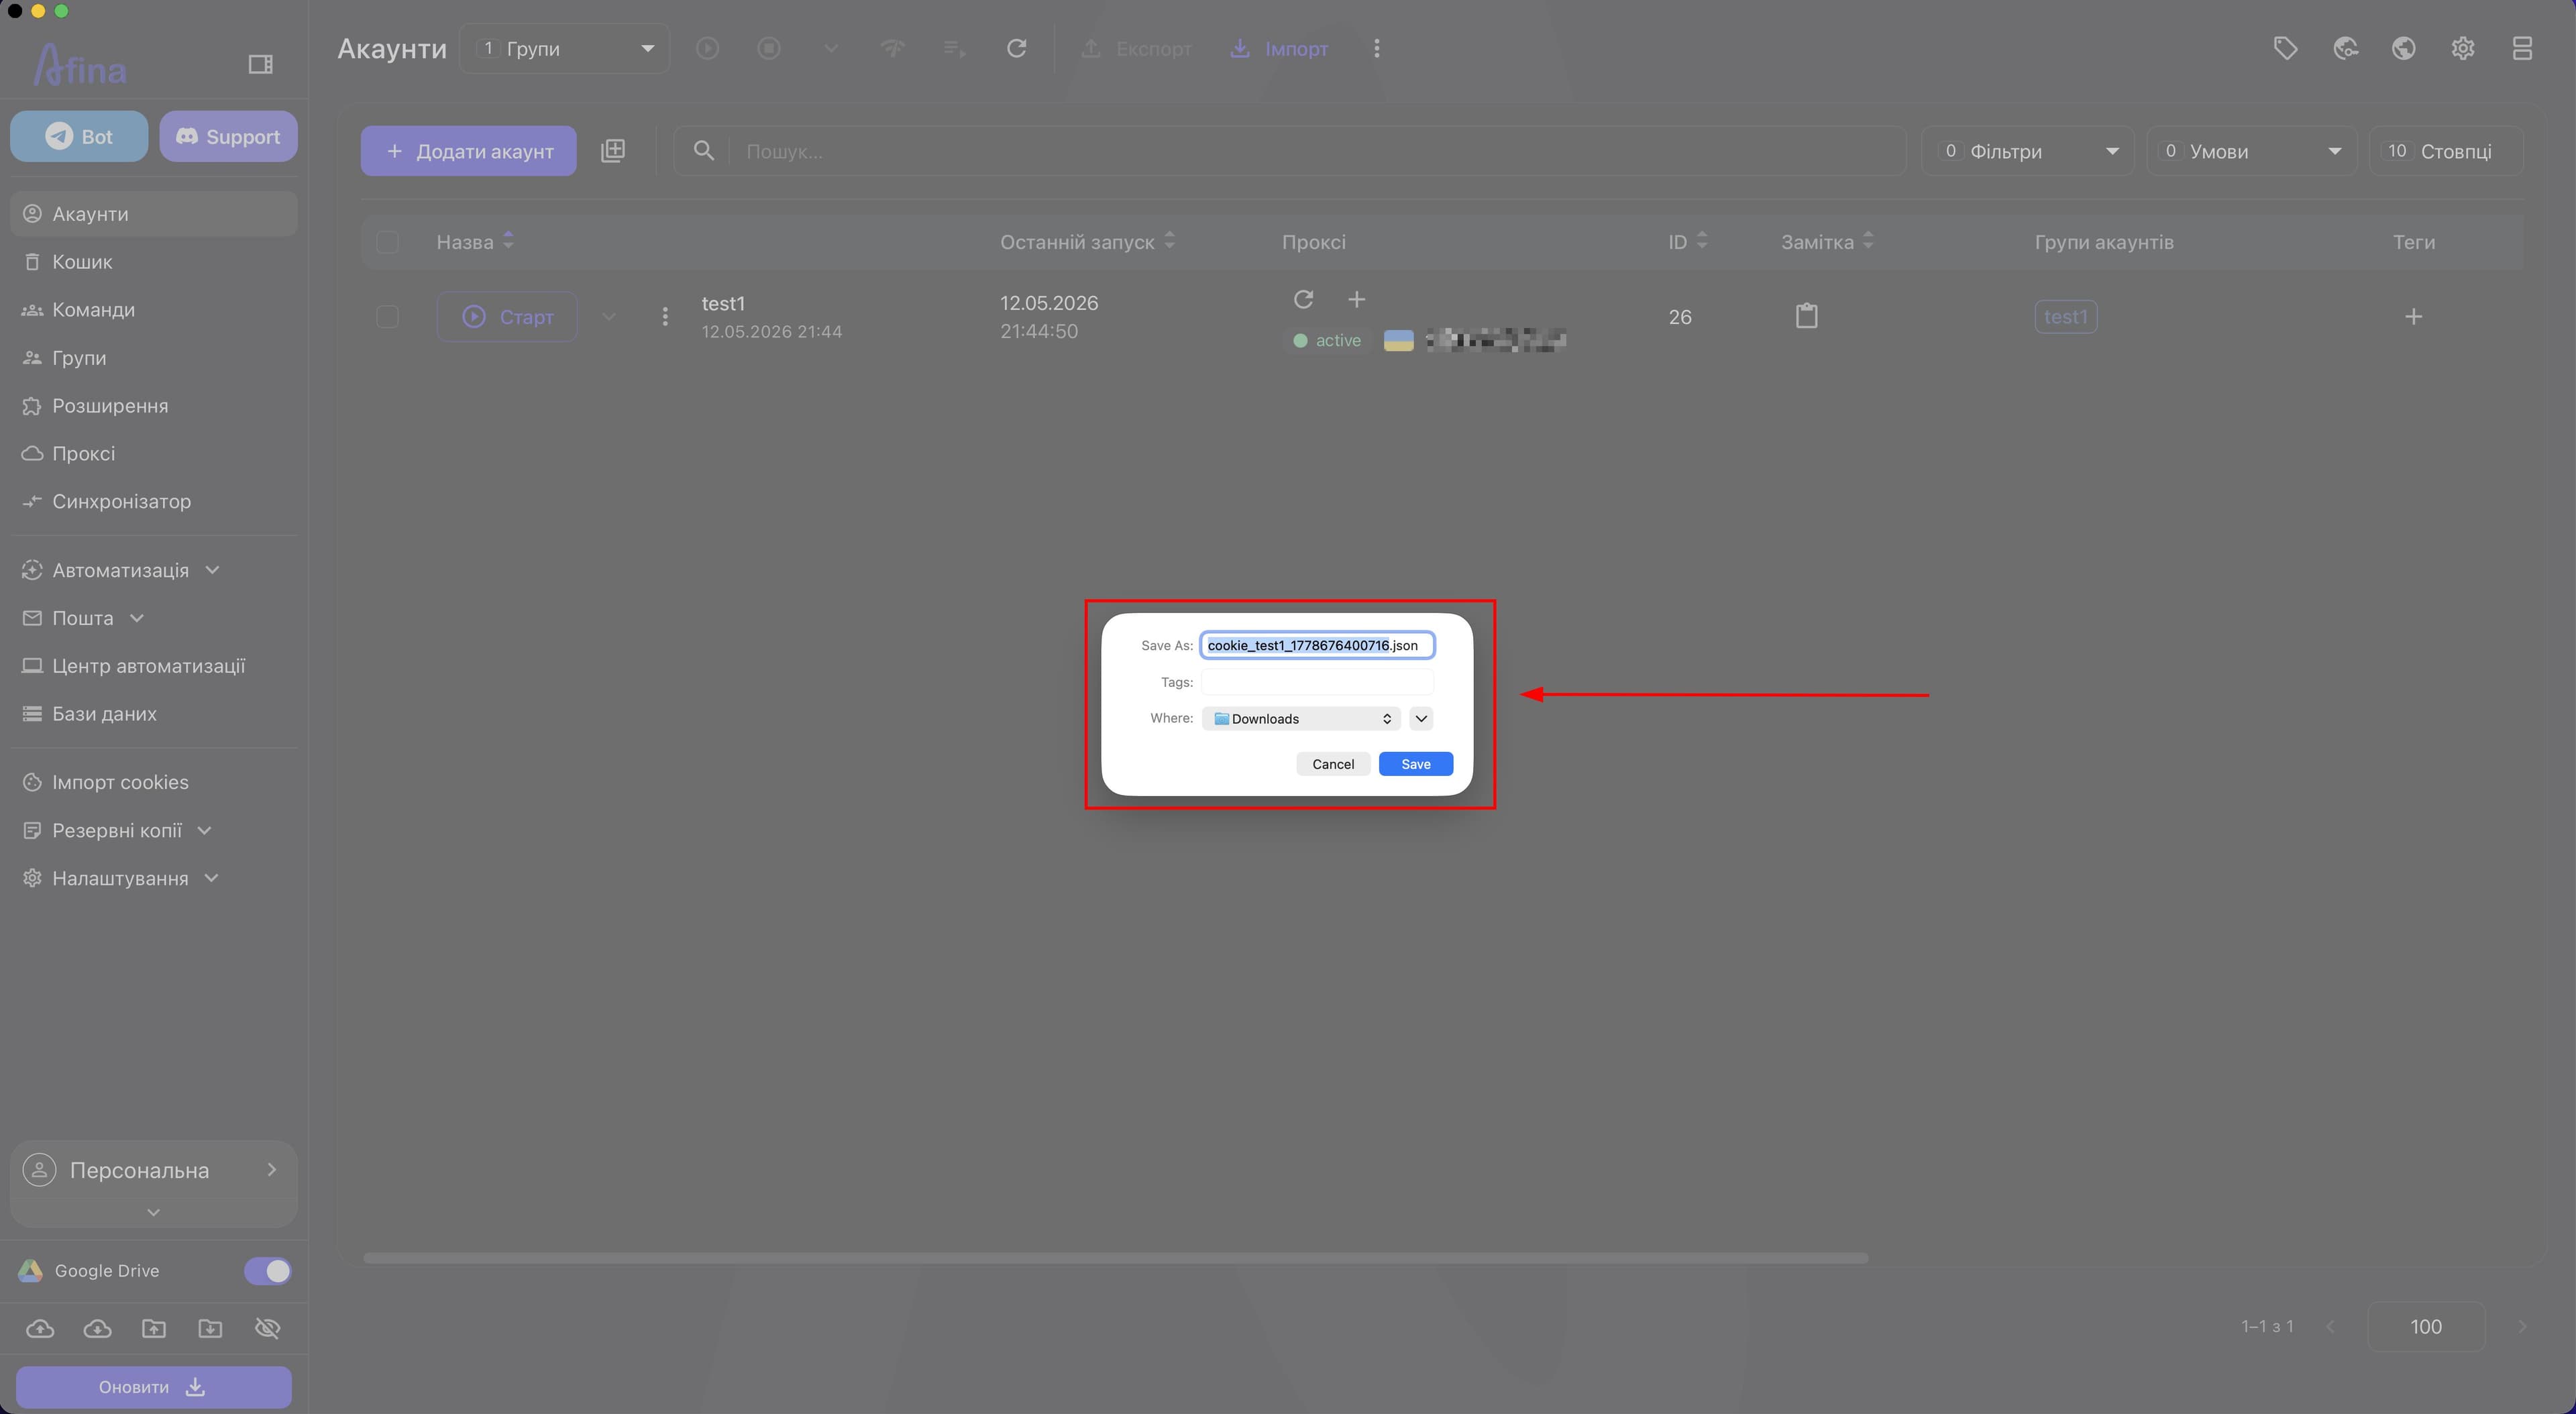Focus the Пошук search field
Viewport: 2576px width, 1414px height.
[x=1290, y=151]
